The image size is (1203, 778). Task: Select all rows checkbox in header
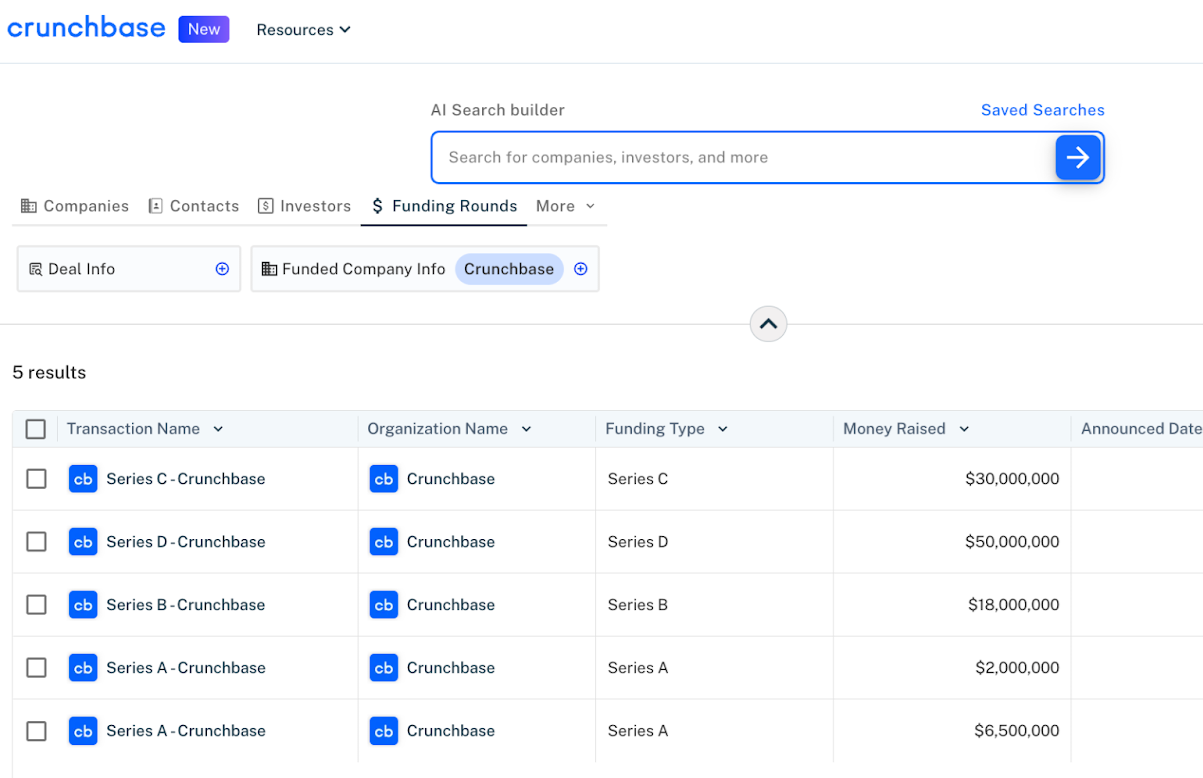click(x=36, y=429)
